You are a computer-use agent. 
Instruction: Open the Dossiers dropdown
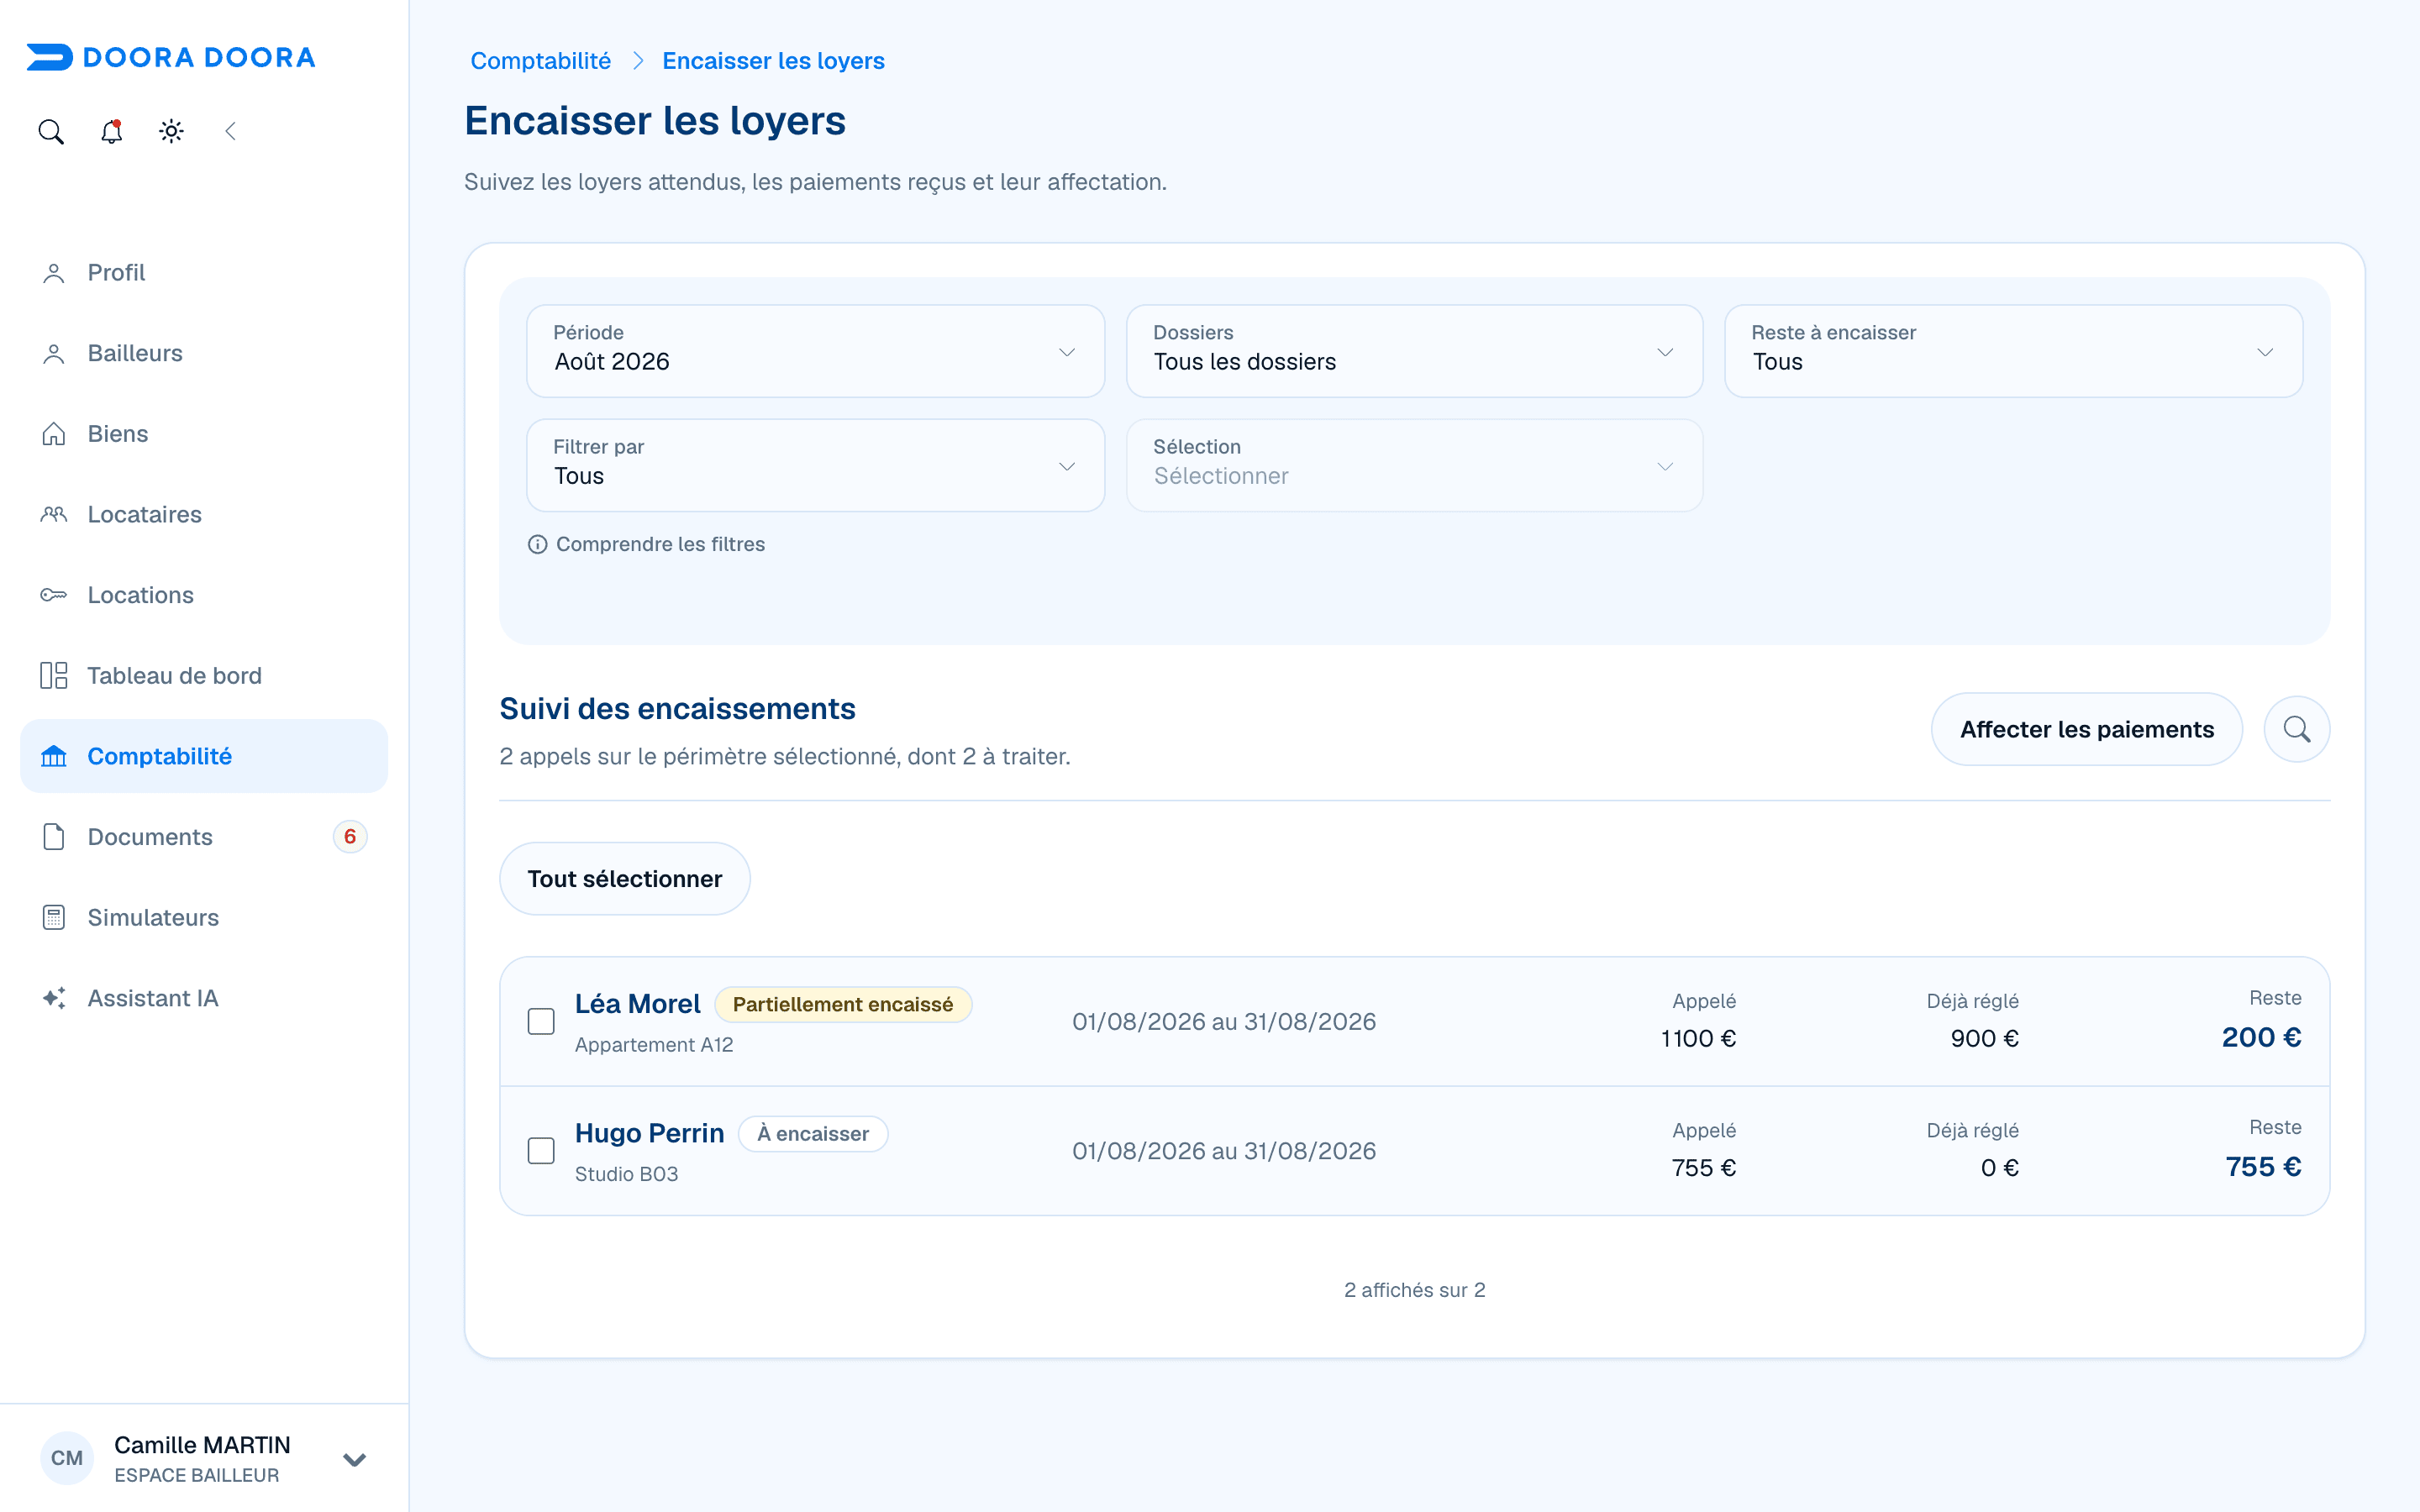(1414, 351)
